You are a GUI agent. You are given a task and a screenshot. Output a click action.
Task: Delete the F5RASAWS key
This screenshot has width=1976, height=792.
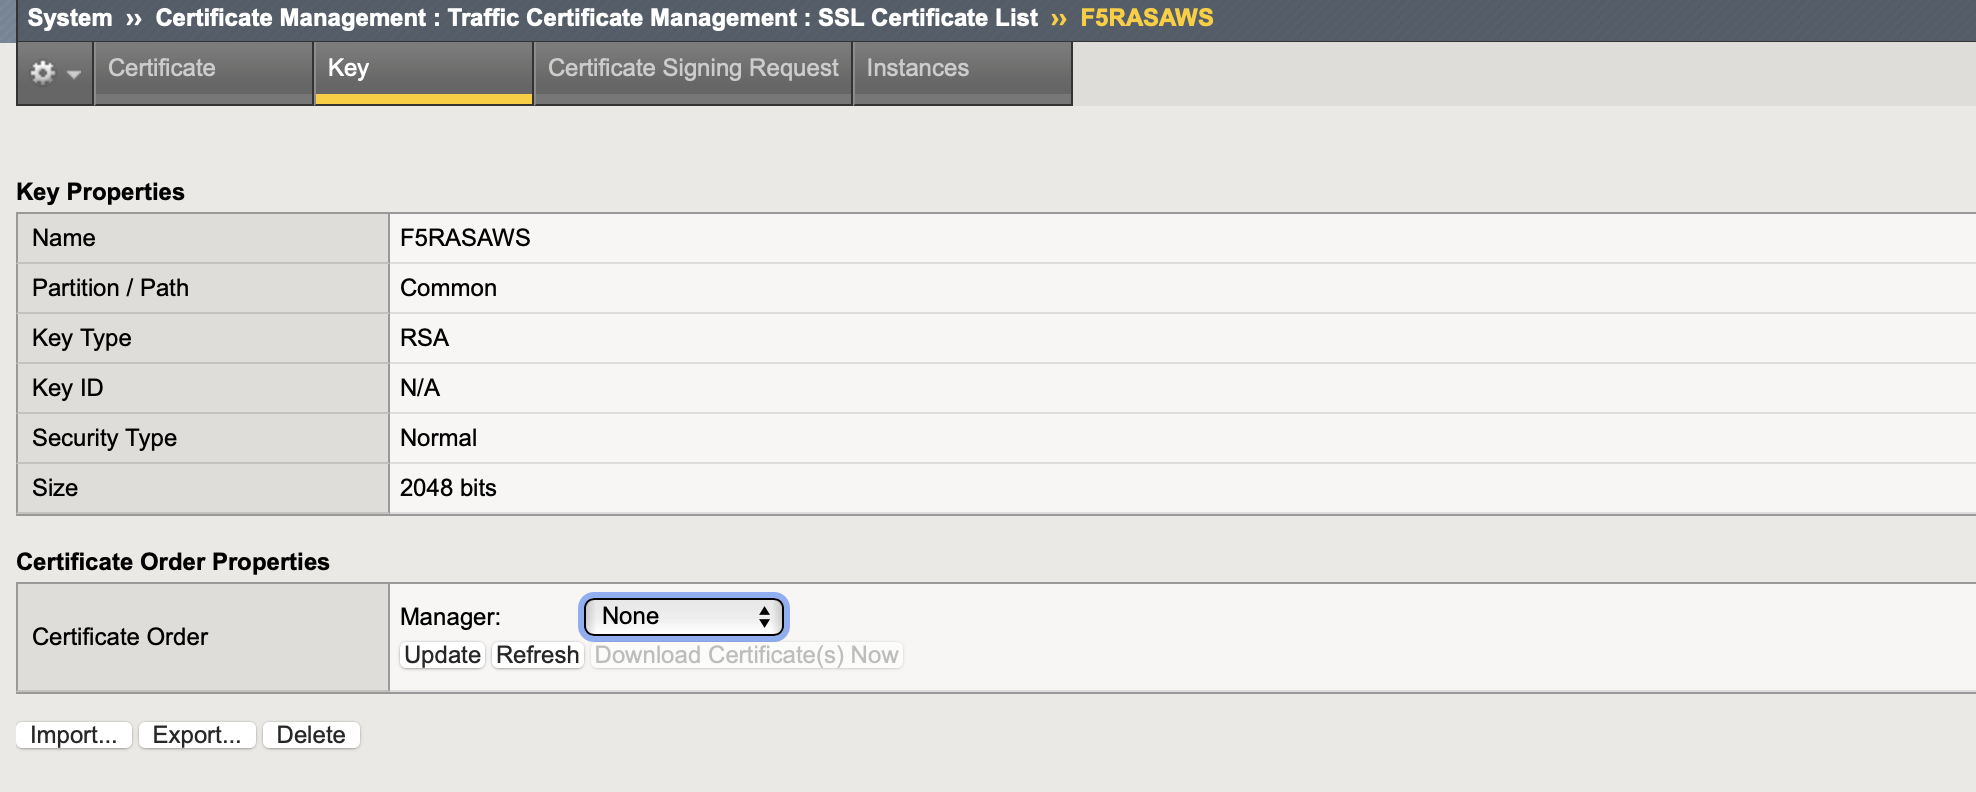(x=311, y=735)
